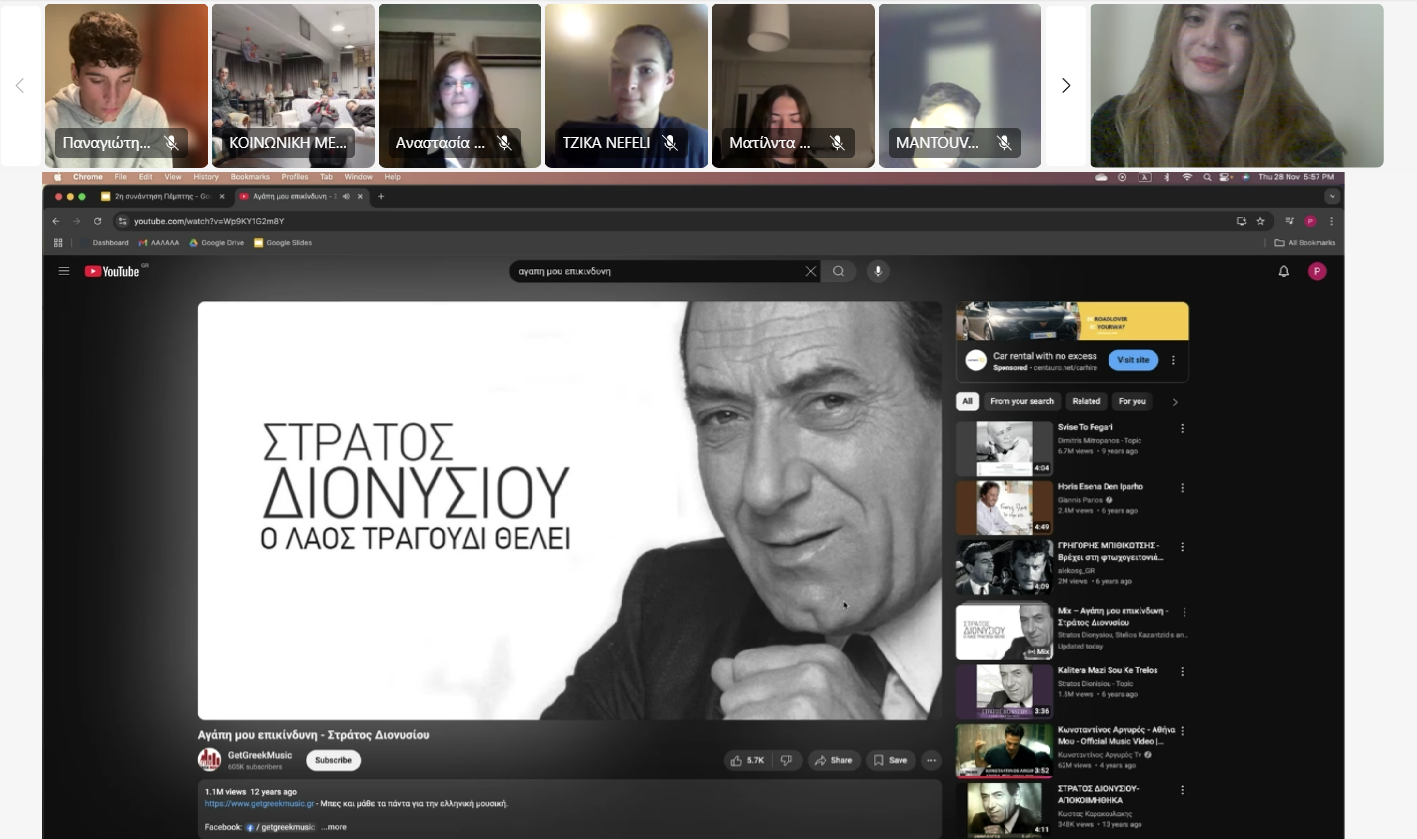Image resolution: width=1417 pixels, height=839 pixels.
Task: Open the YouTube account avatar menu
Action: tap(1317, 271)
